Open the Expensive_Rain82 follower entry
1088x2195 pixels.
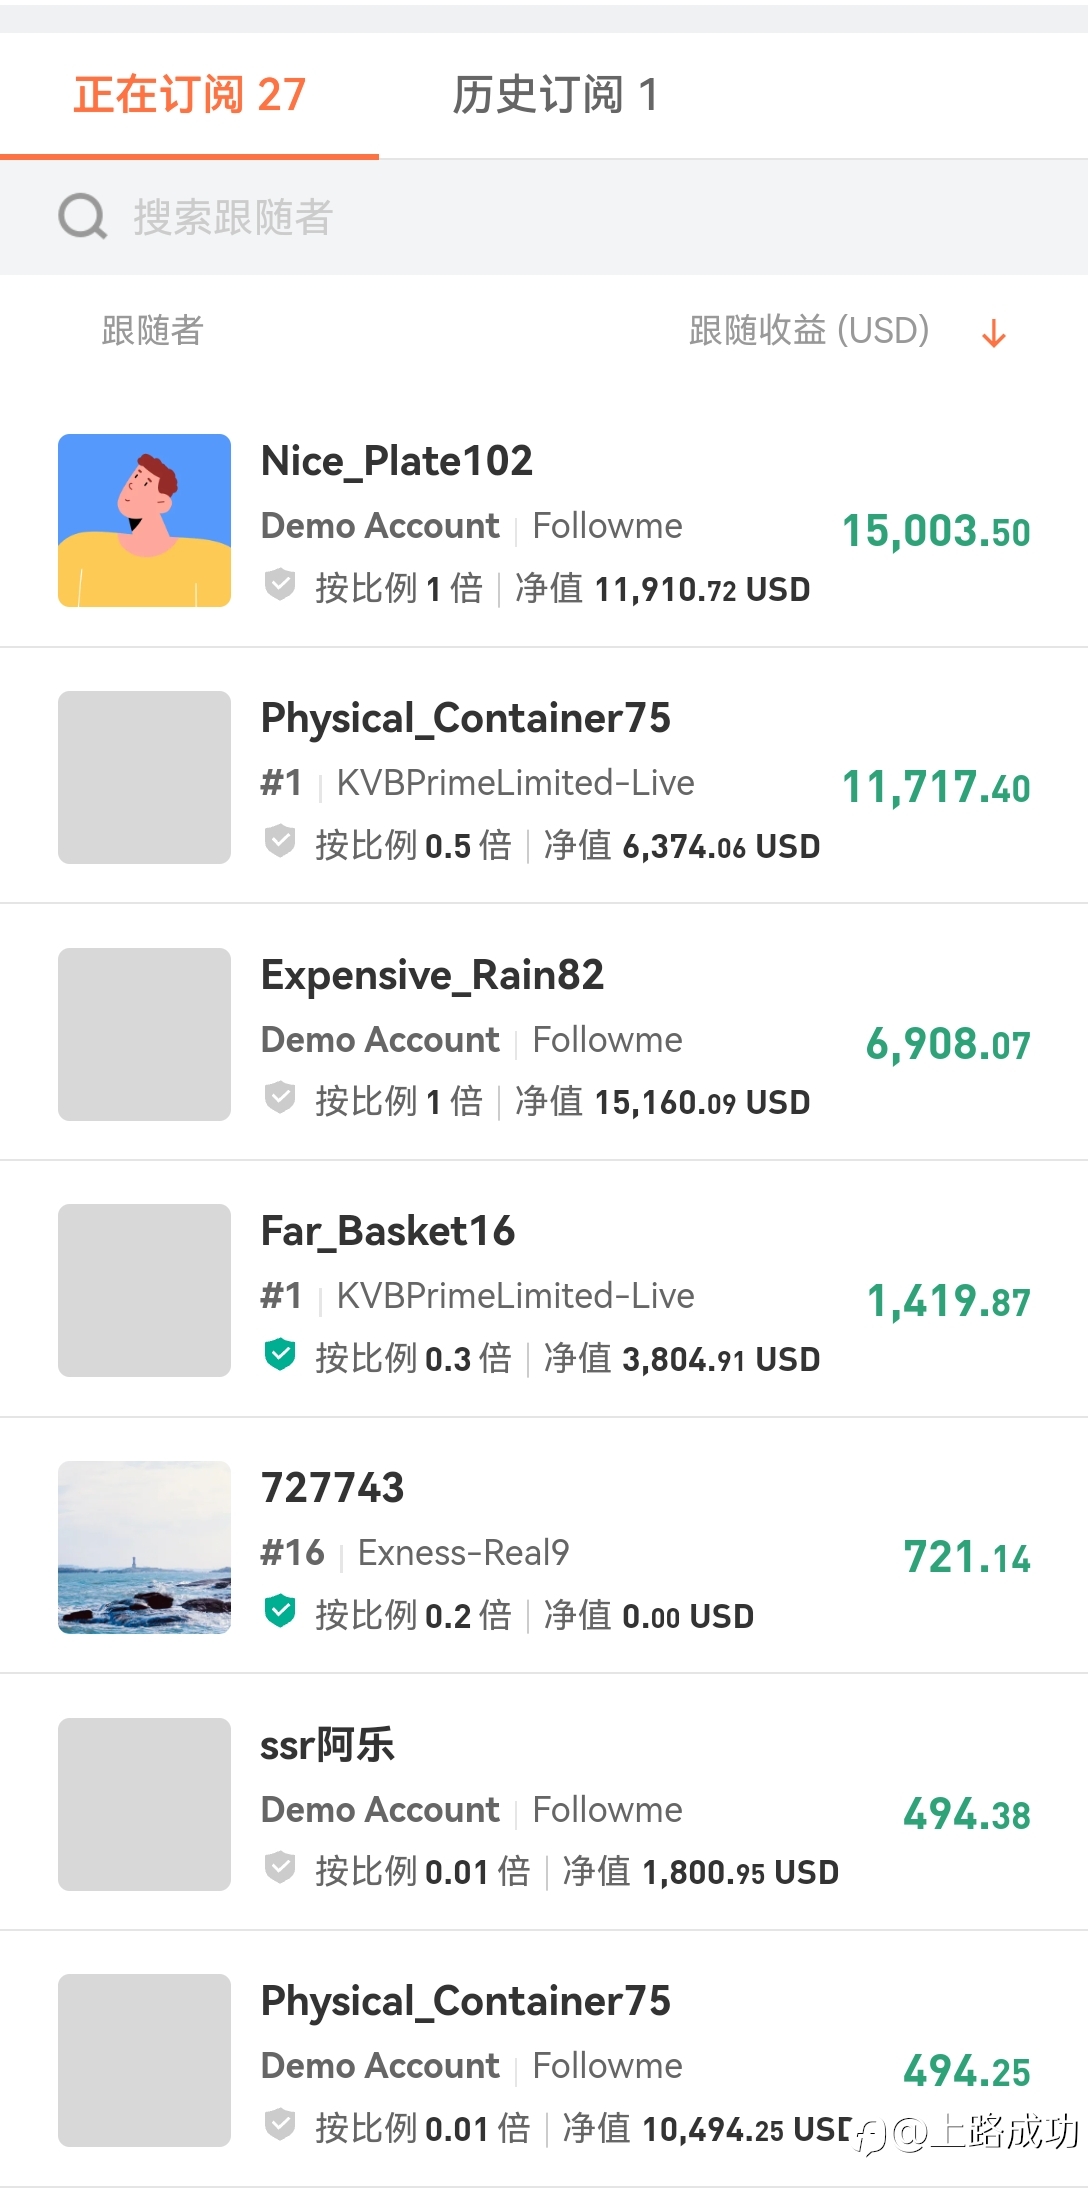coord(432,975)
